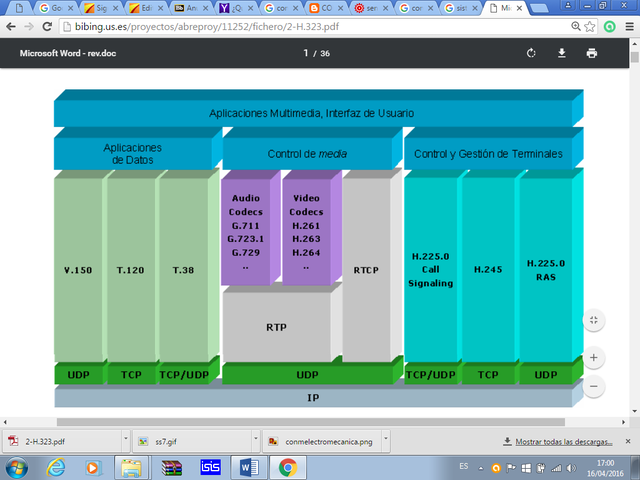The height and width of the screenshot is (480, 640).
Task: Switch to the Yahoo browser tab
Action: (235, 8)
